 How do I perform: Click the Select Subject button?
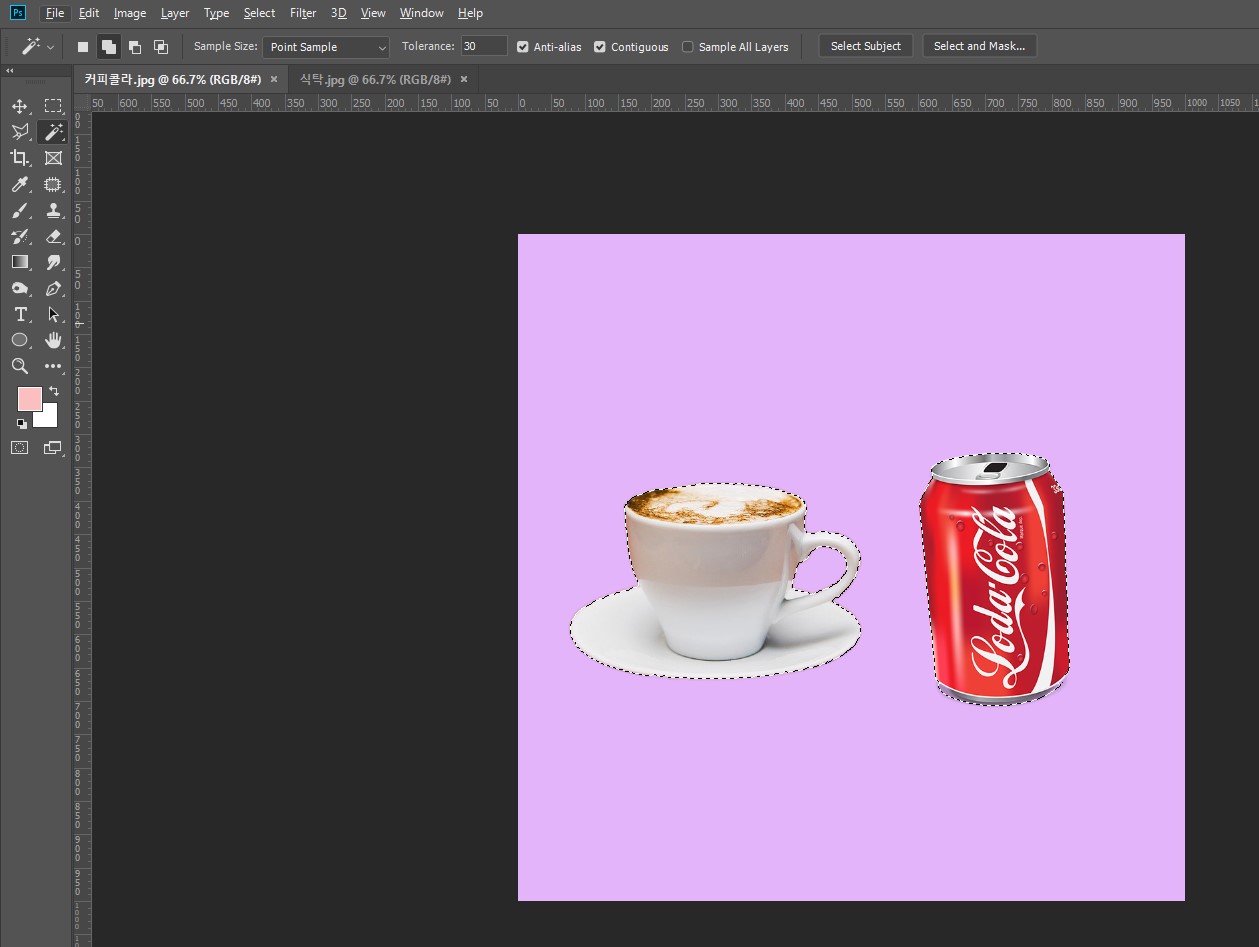pos(865,46)
